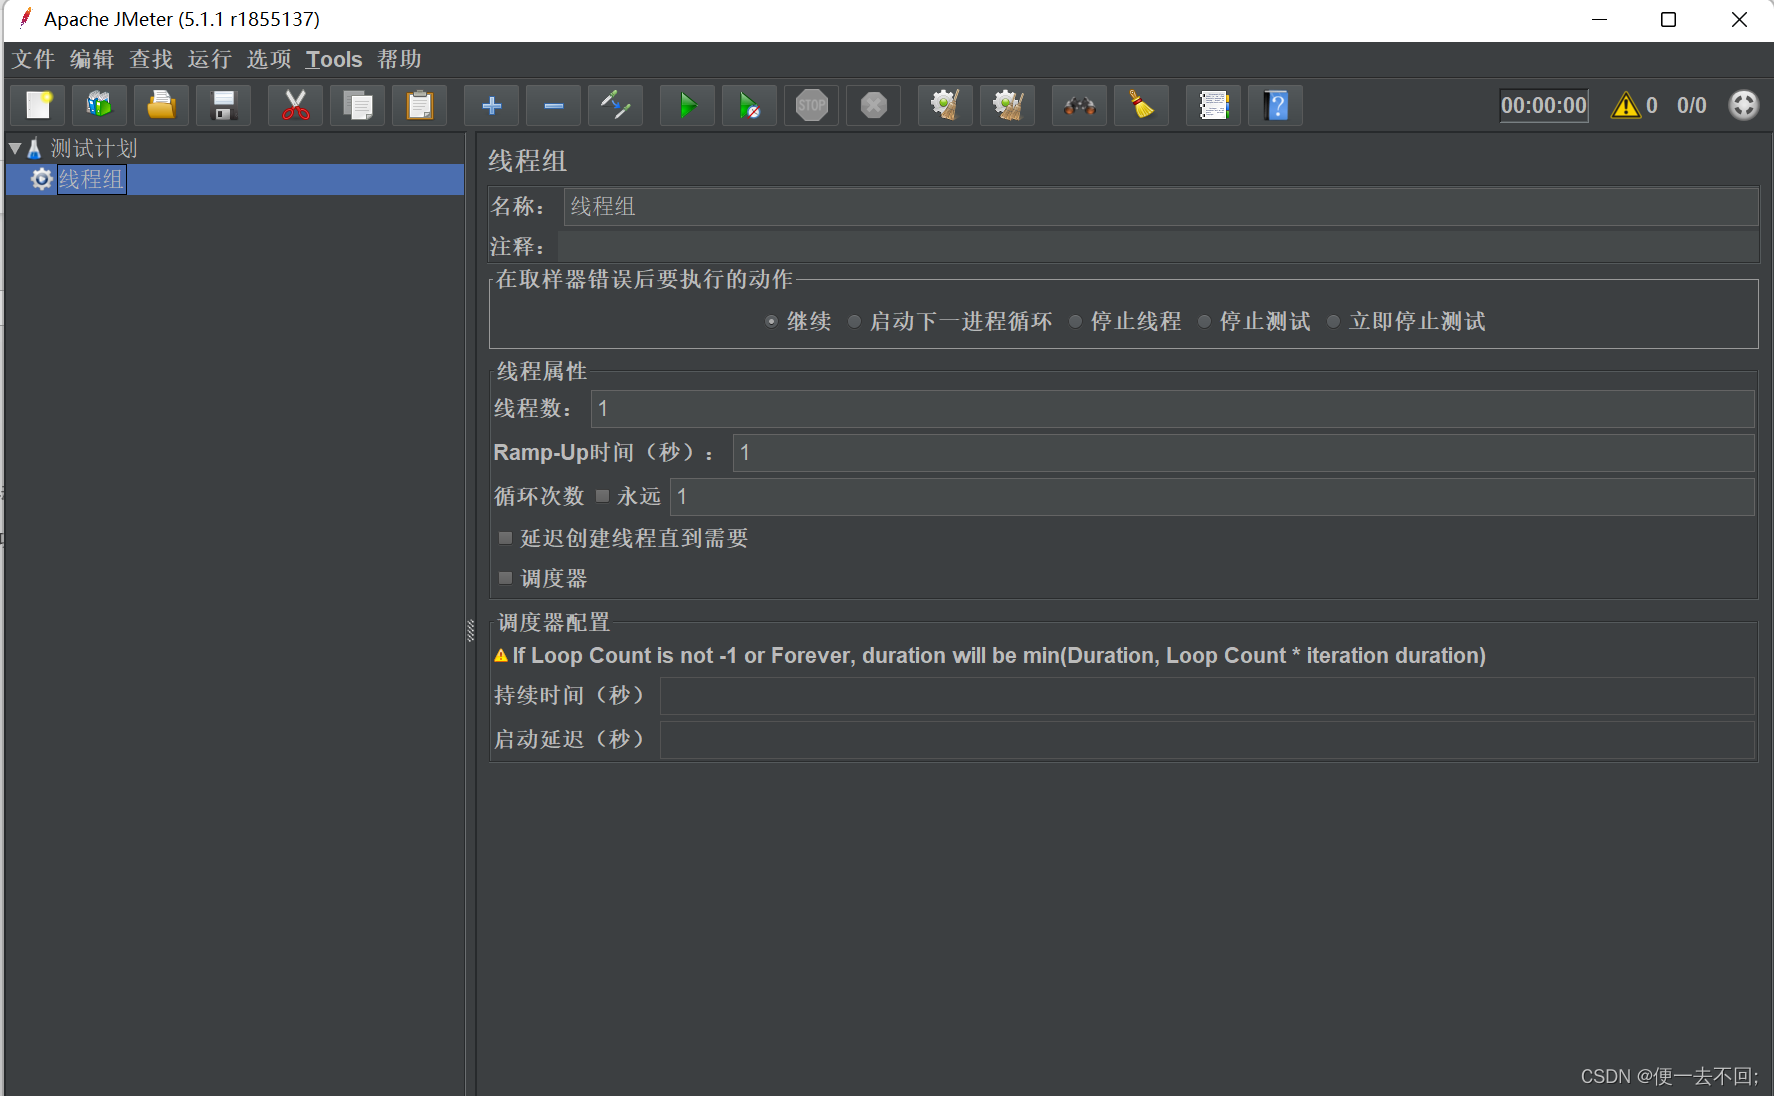Click the 循环次数 input field

coord(1212,496)
